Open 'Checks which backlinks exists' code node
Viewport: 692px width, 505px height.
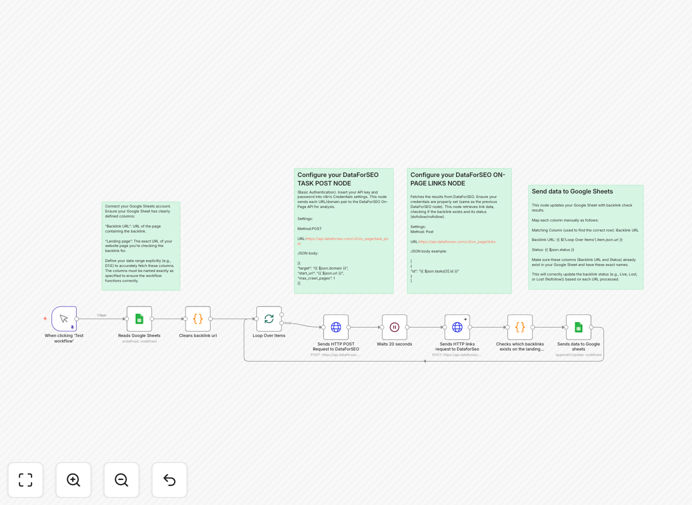point(520,327)
